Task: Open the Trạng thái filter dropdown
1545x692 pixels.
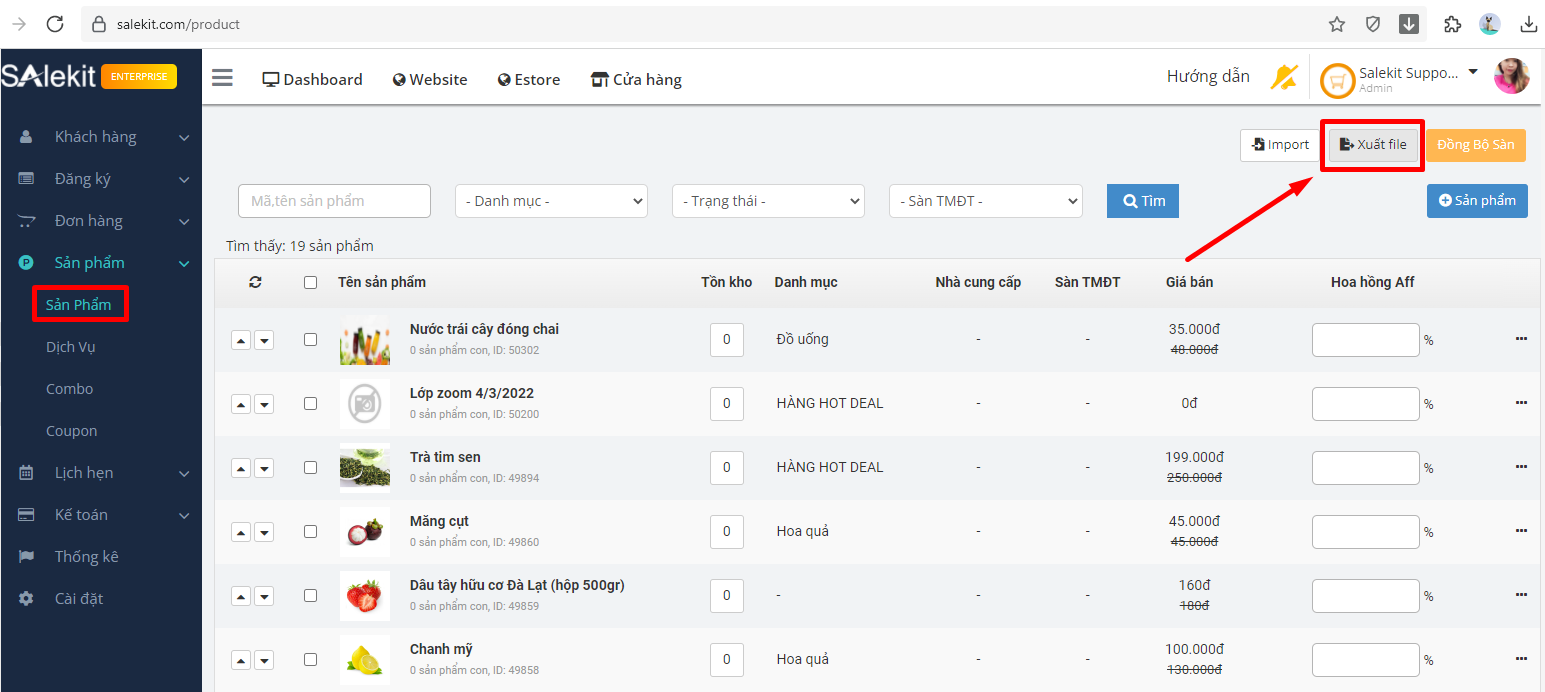Action: click(768, 201)
